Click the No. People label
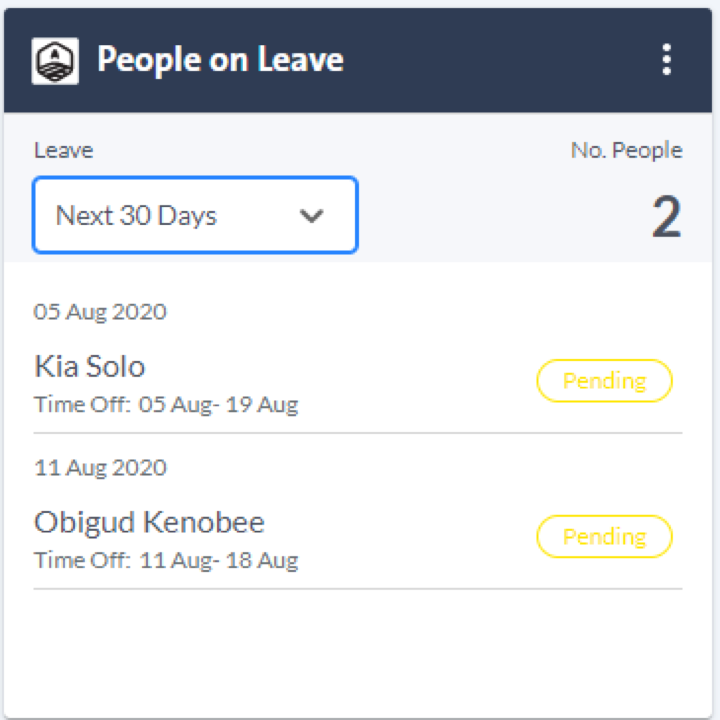 626,151
